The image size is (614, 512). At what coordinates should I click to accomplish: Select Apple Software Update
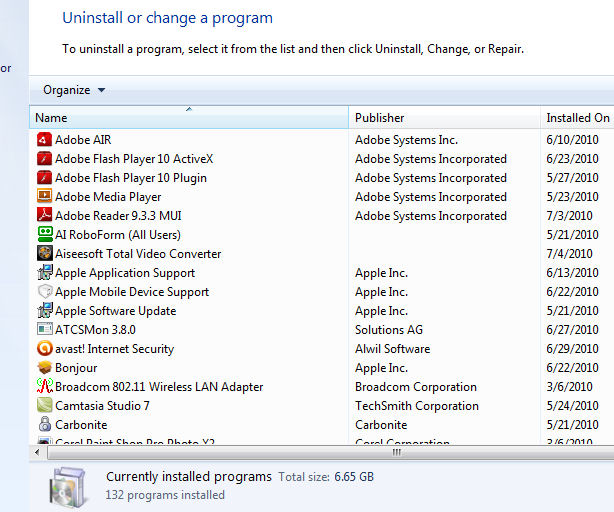[x=116, y=311]
